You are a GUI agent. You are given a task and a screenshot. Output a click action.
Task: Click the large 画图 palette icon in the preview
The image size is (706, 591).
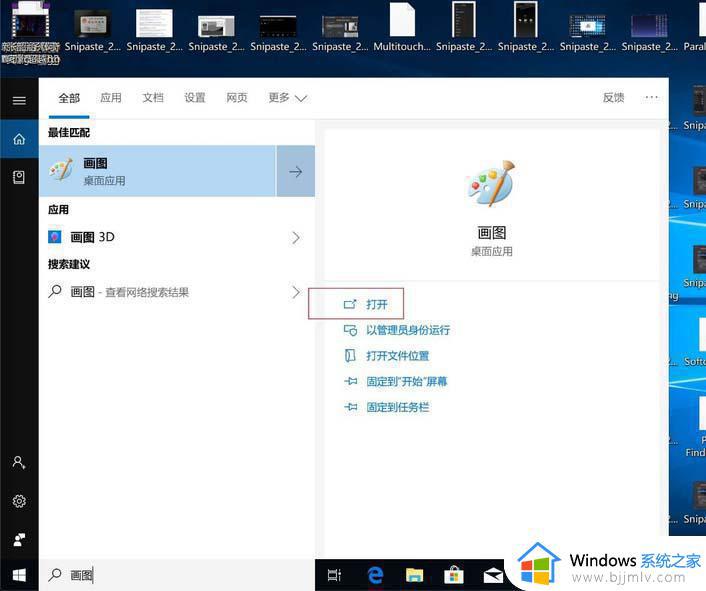tap(491, 184)
